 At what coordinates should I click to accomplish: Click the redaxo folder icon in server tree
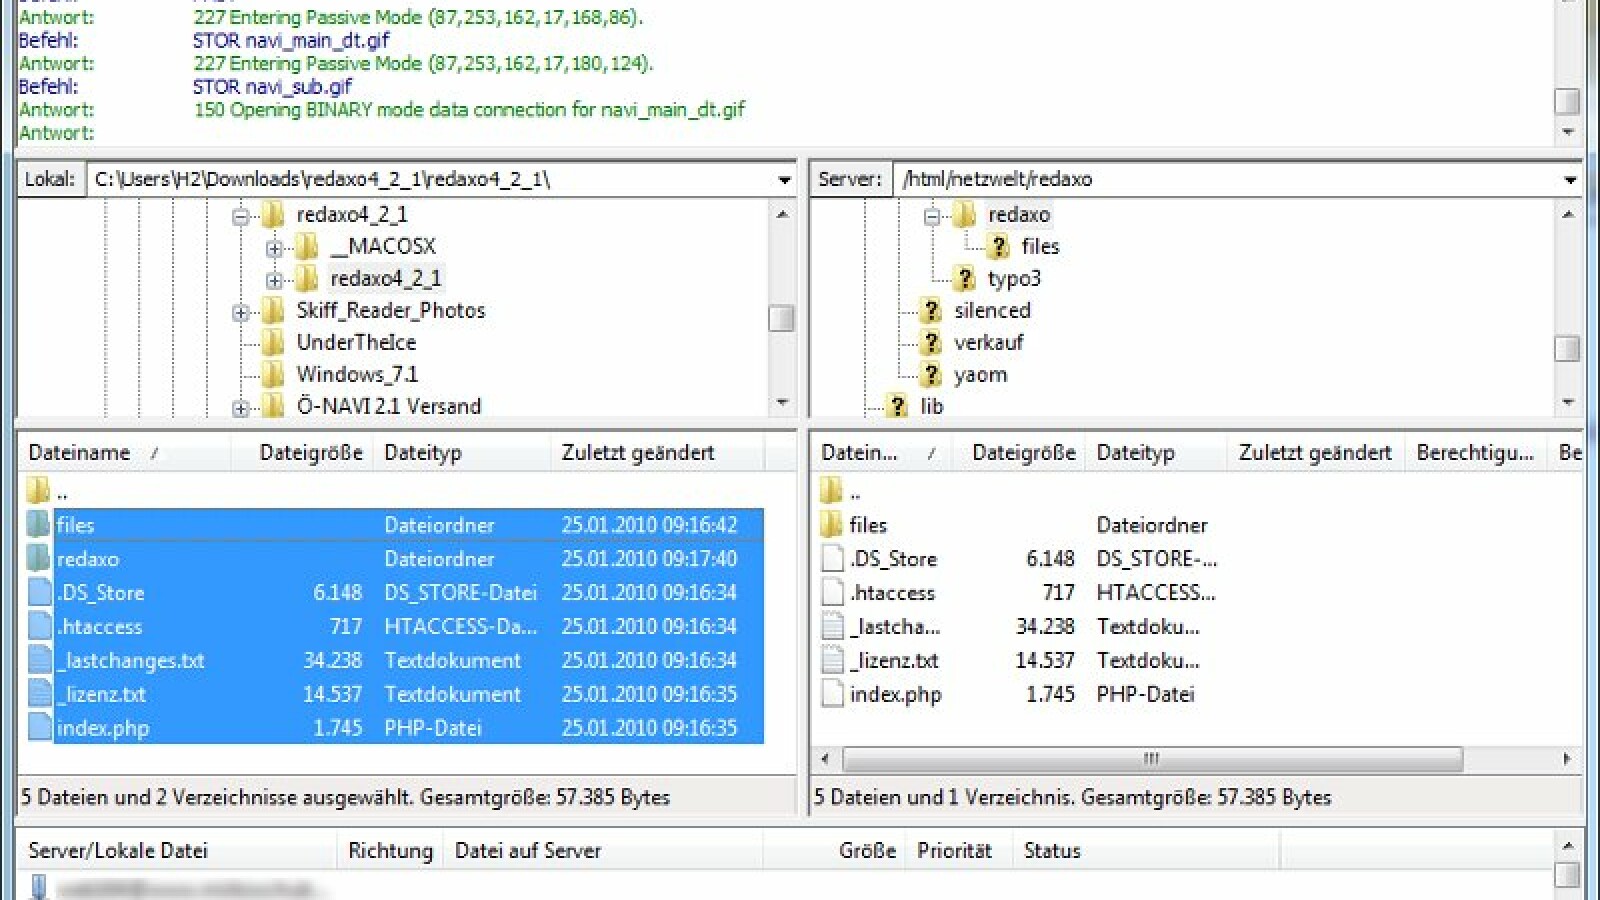tap(964, 214)
